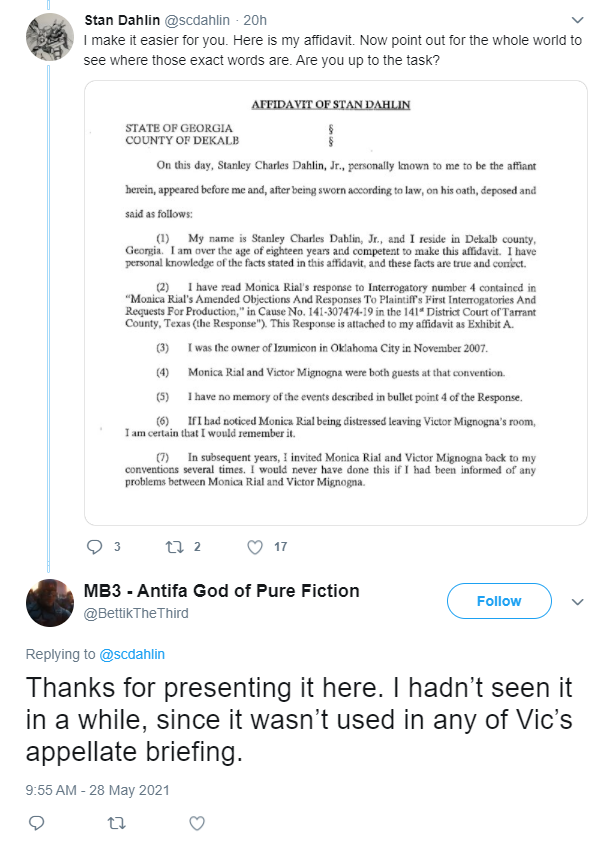
Task: Open the affidavit image attachment
Action: click(x=336, y=303)
